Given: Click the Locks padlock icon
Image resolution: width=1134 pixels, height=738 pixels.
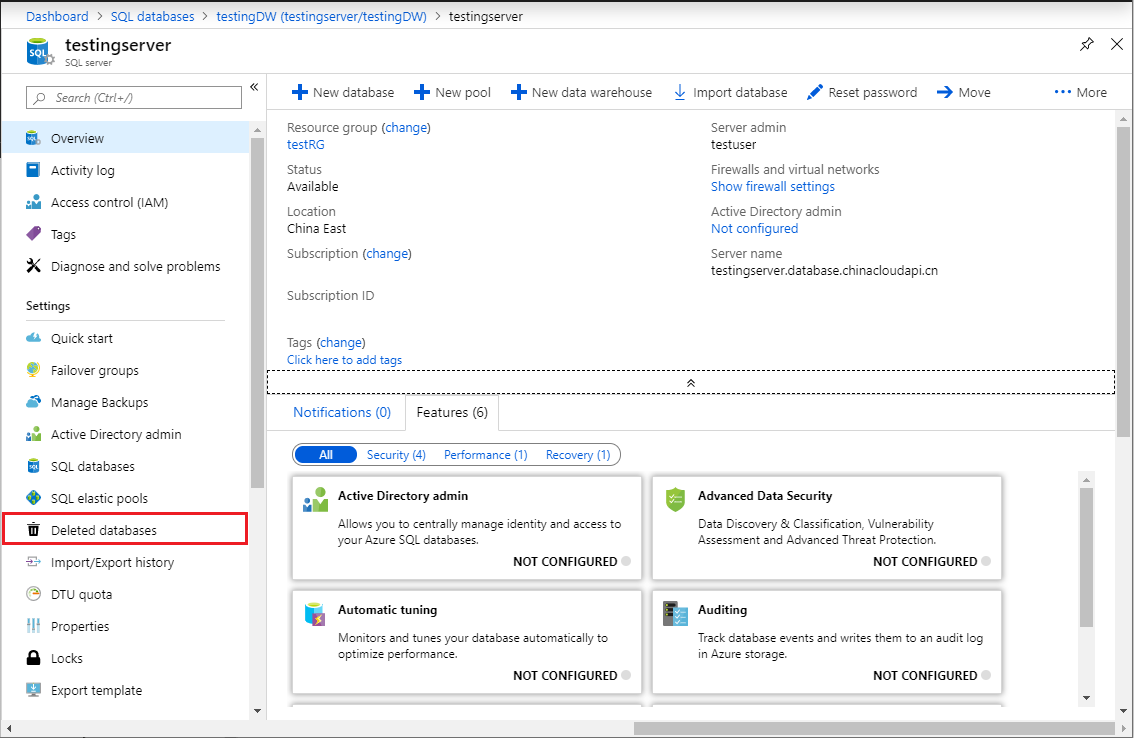Looking at the screenshot, I should click(x=33, y=658).
